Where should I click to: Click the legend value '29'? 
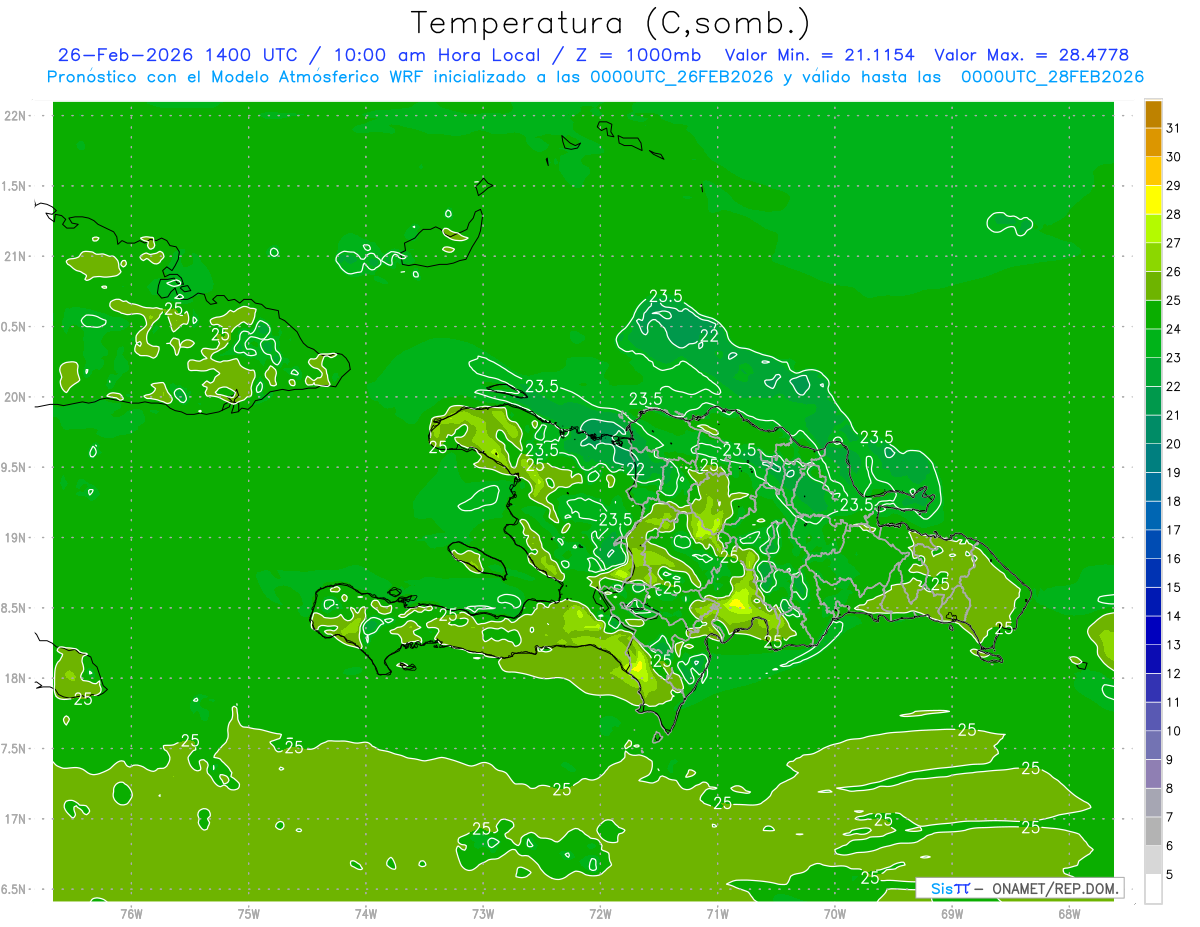[x=1174, y=185]
